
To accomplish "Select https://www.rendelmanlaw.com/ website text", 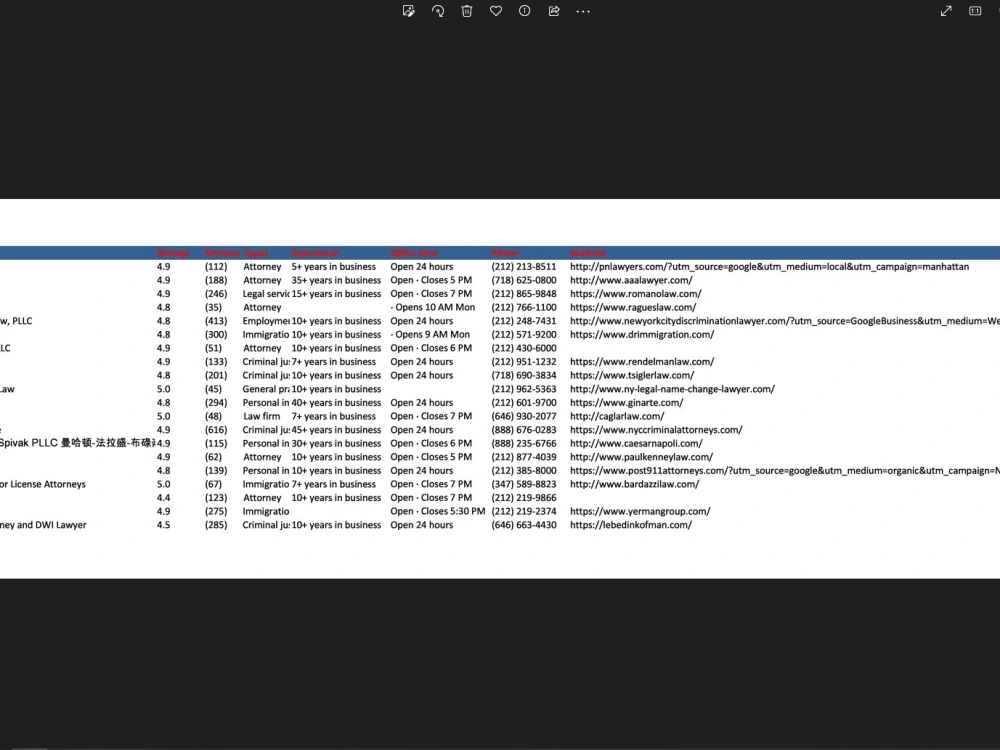I will 642,362.
